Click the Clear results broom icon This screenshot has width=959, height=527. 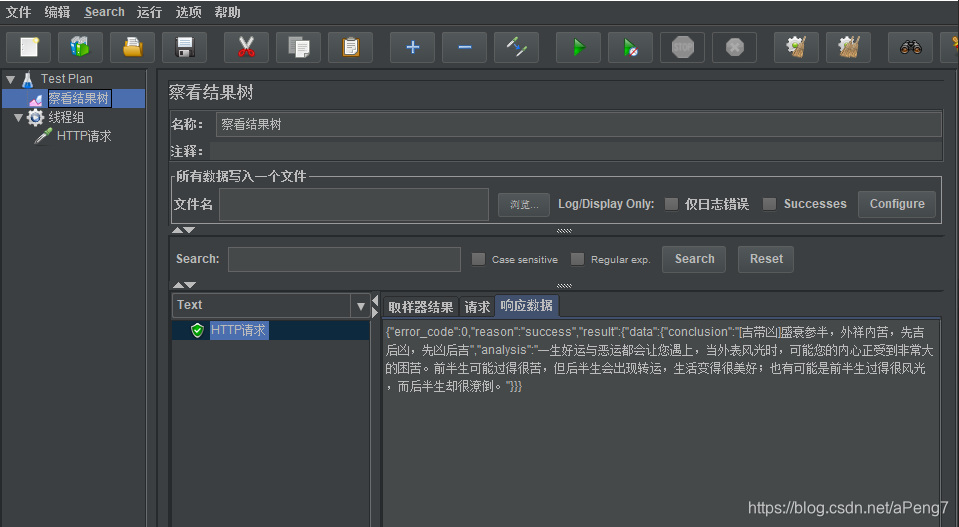point(796,47)
